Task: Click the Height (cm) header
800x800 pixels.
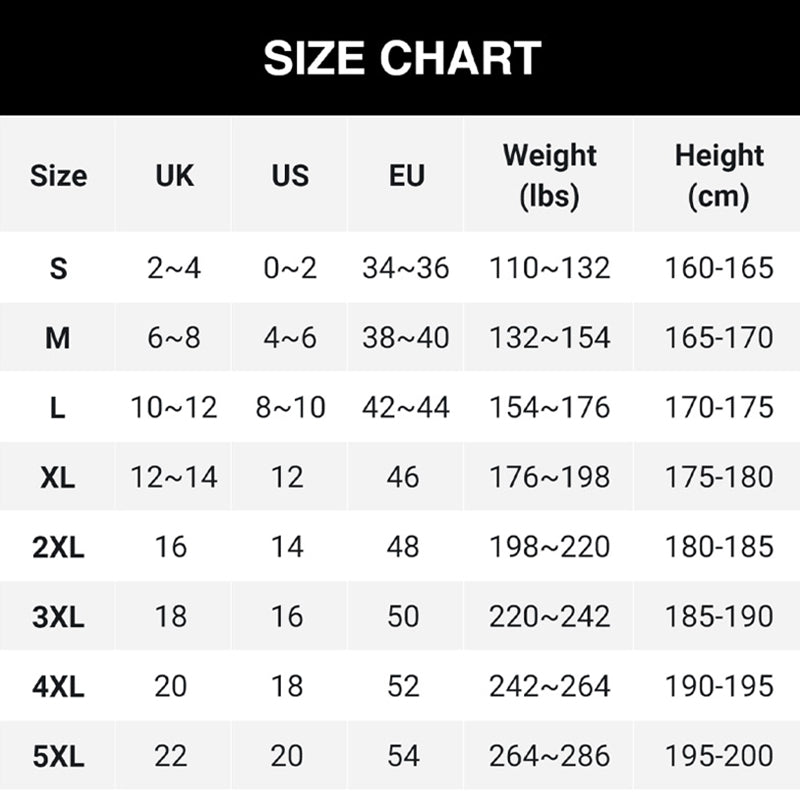Action: (719, 175)
